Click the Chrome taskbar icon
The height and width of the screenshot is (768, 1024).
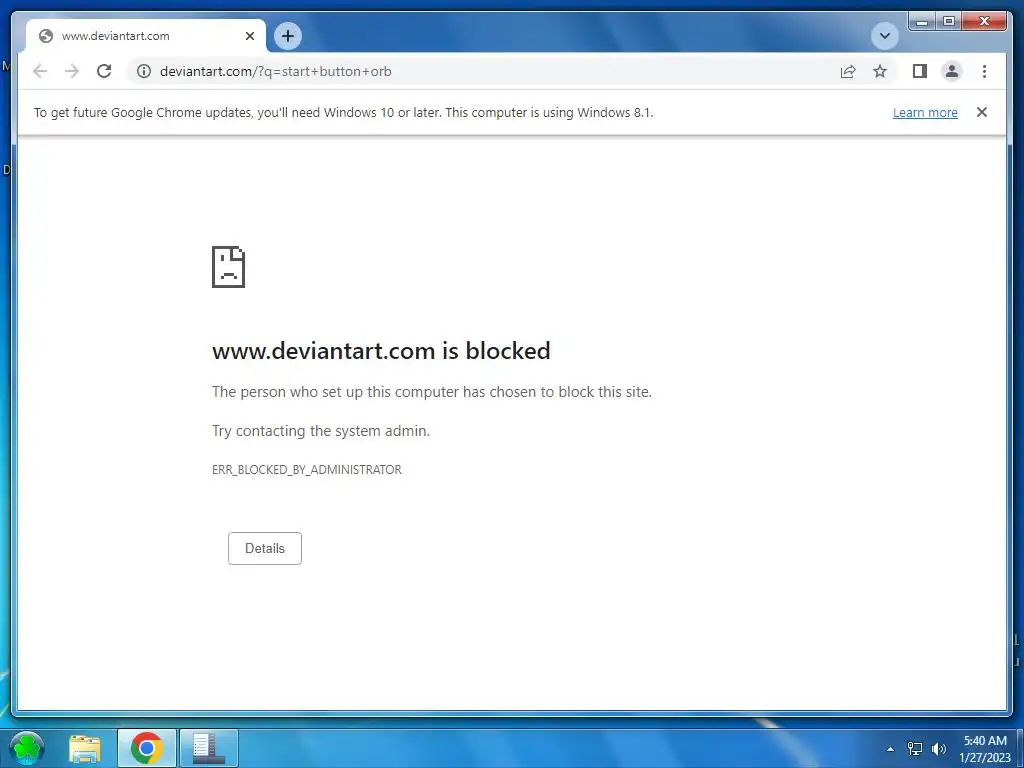pyautogui.click(x=146, y=748)
